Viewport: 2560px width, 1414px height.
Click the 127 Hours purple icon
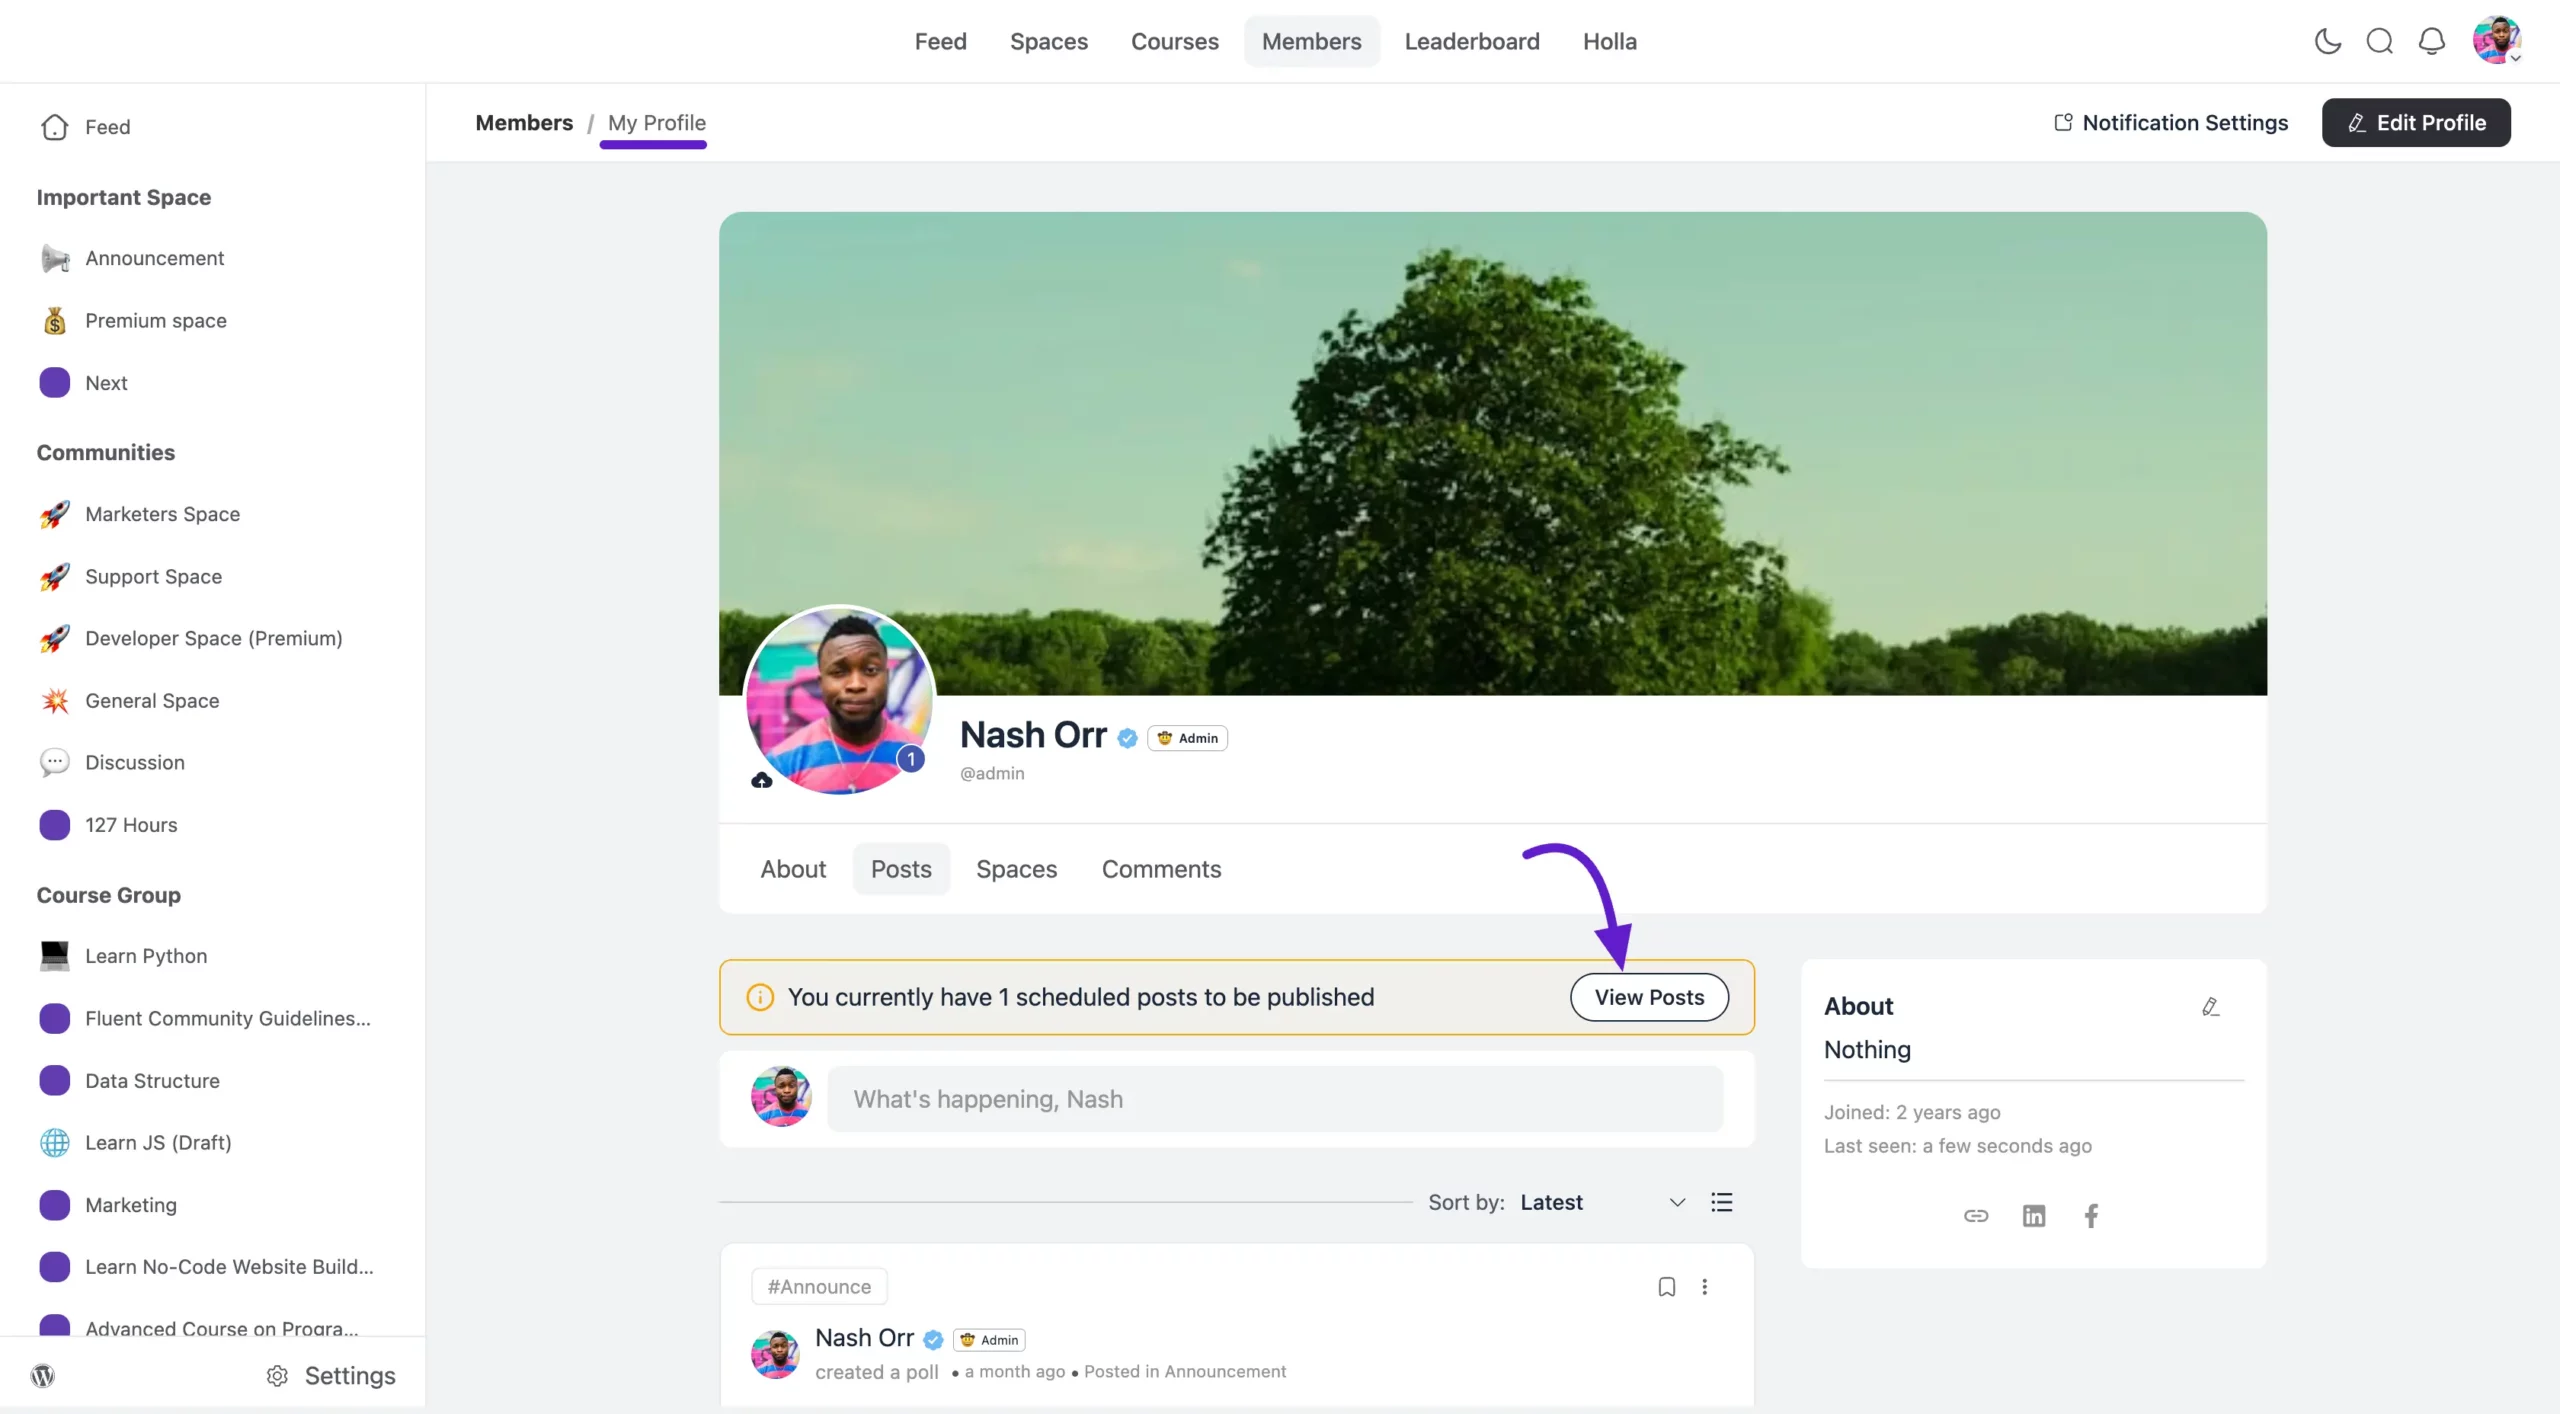click(x=55, y=825)
